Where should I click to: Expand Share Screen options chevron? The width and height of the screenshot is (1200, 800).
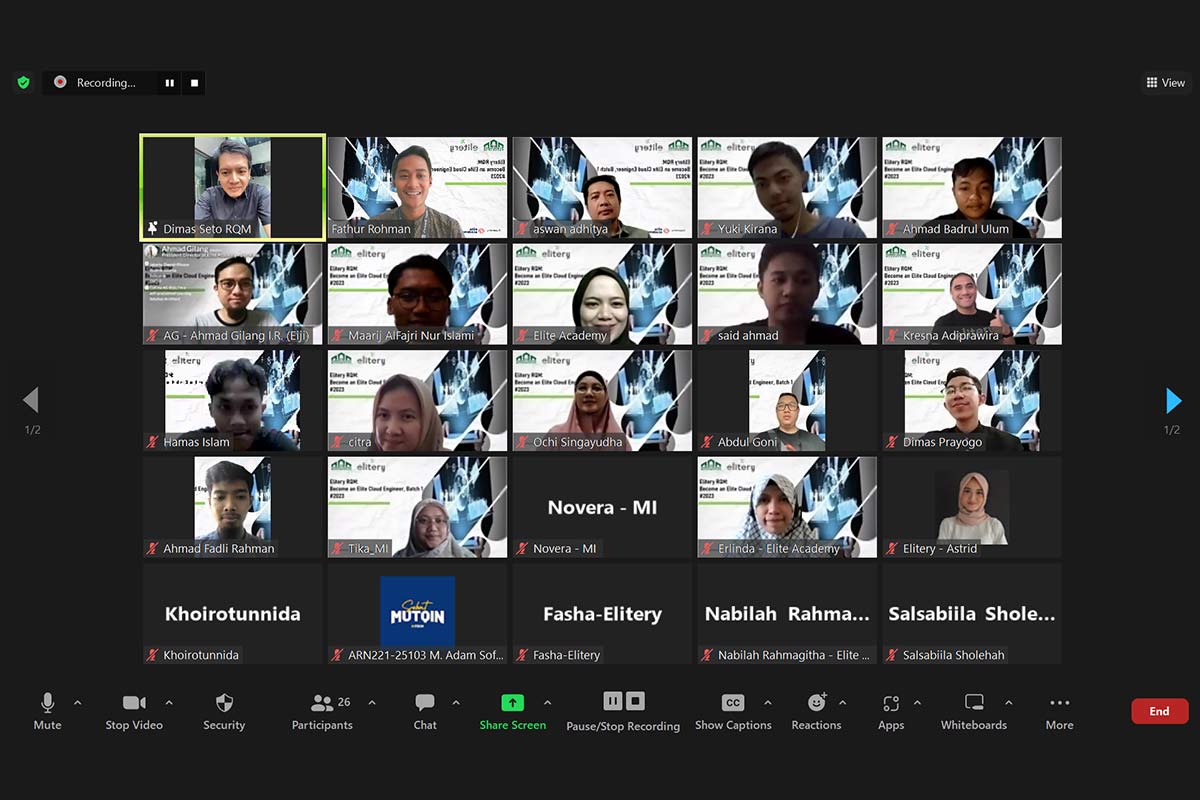[547, 702]
